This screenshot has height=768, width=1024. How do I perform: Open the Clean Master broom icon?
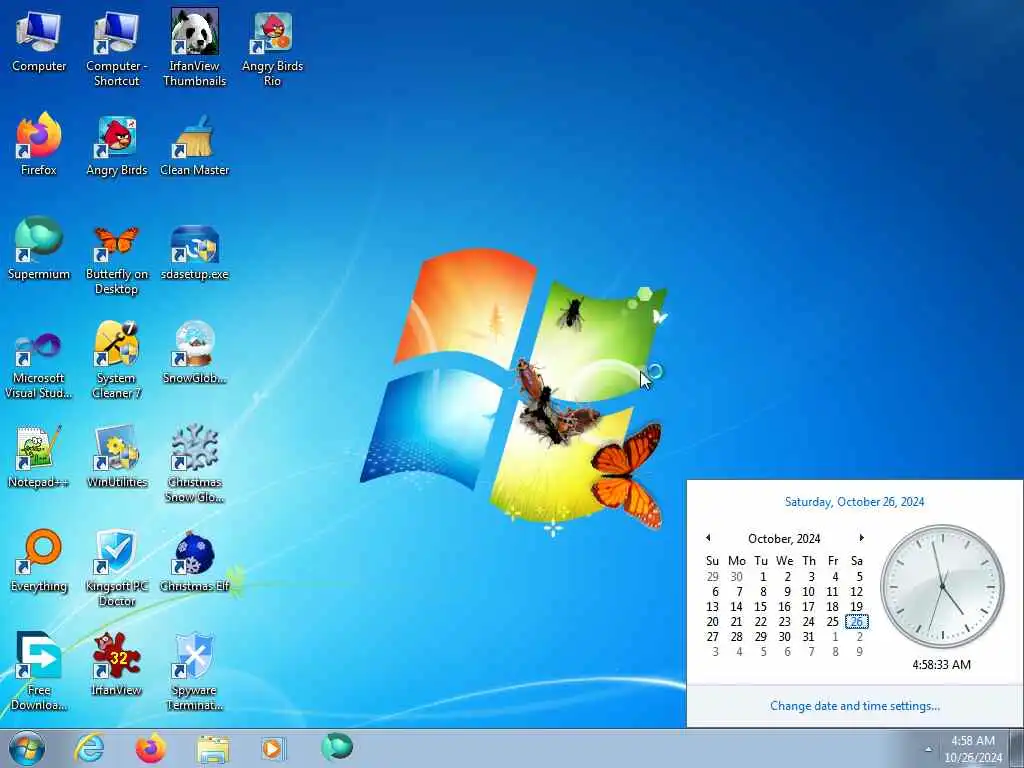(x=195, y=145)
